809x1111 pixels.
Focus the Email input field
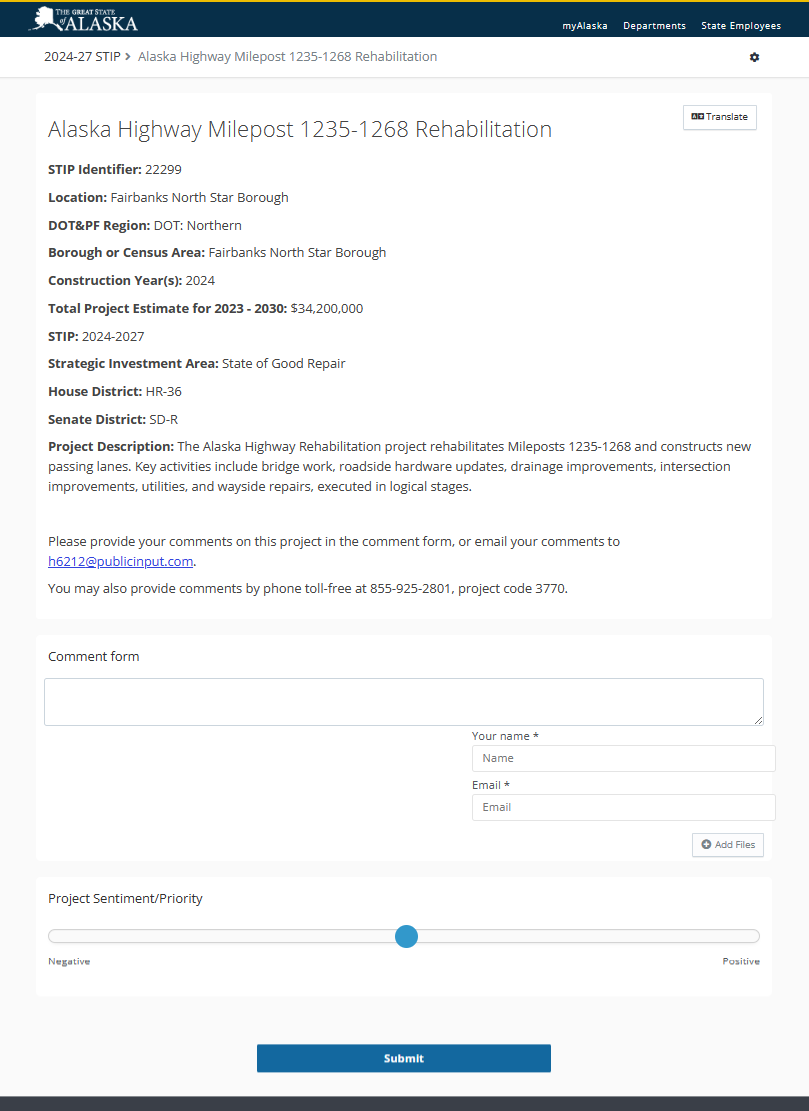pyautogui.click(x=623, y=807)
